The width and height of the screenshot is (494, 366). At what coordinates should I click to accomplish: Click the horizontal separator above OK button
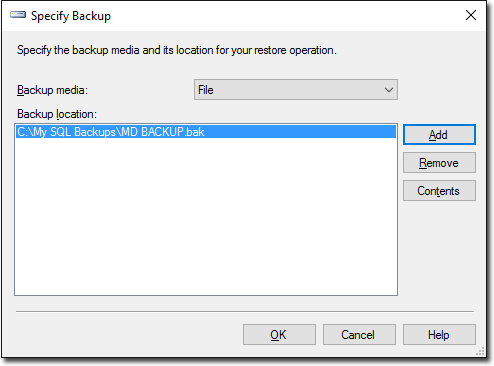245,312
